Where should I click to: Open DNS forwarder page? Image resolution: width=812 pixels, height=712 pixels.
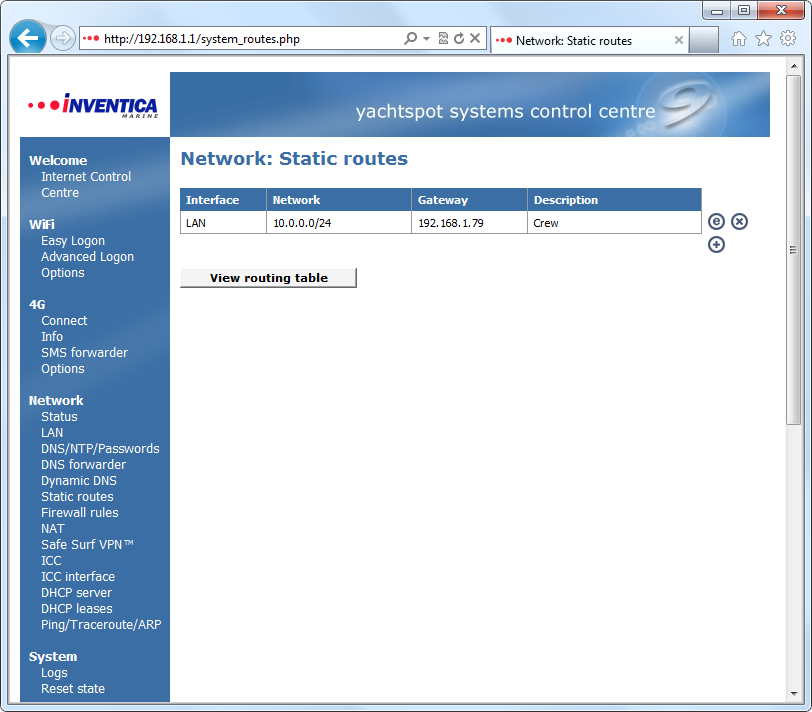click(83, 465)
